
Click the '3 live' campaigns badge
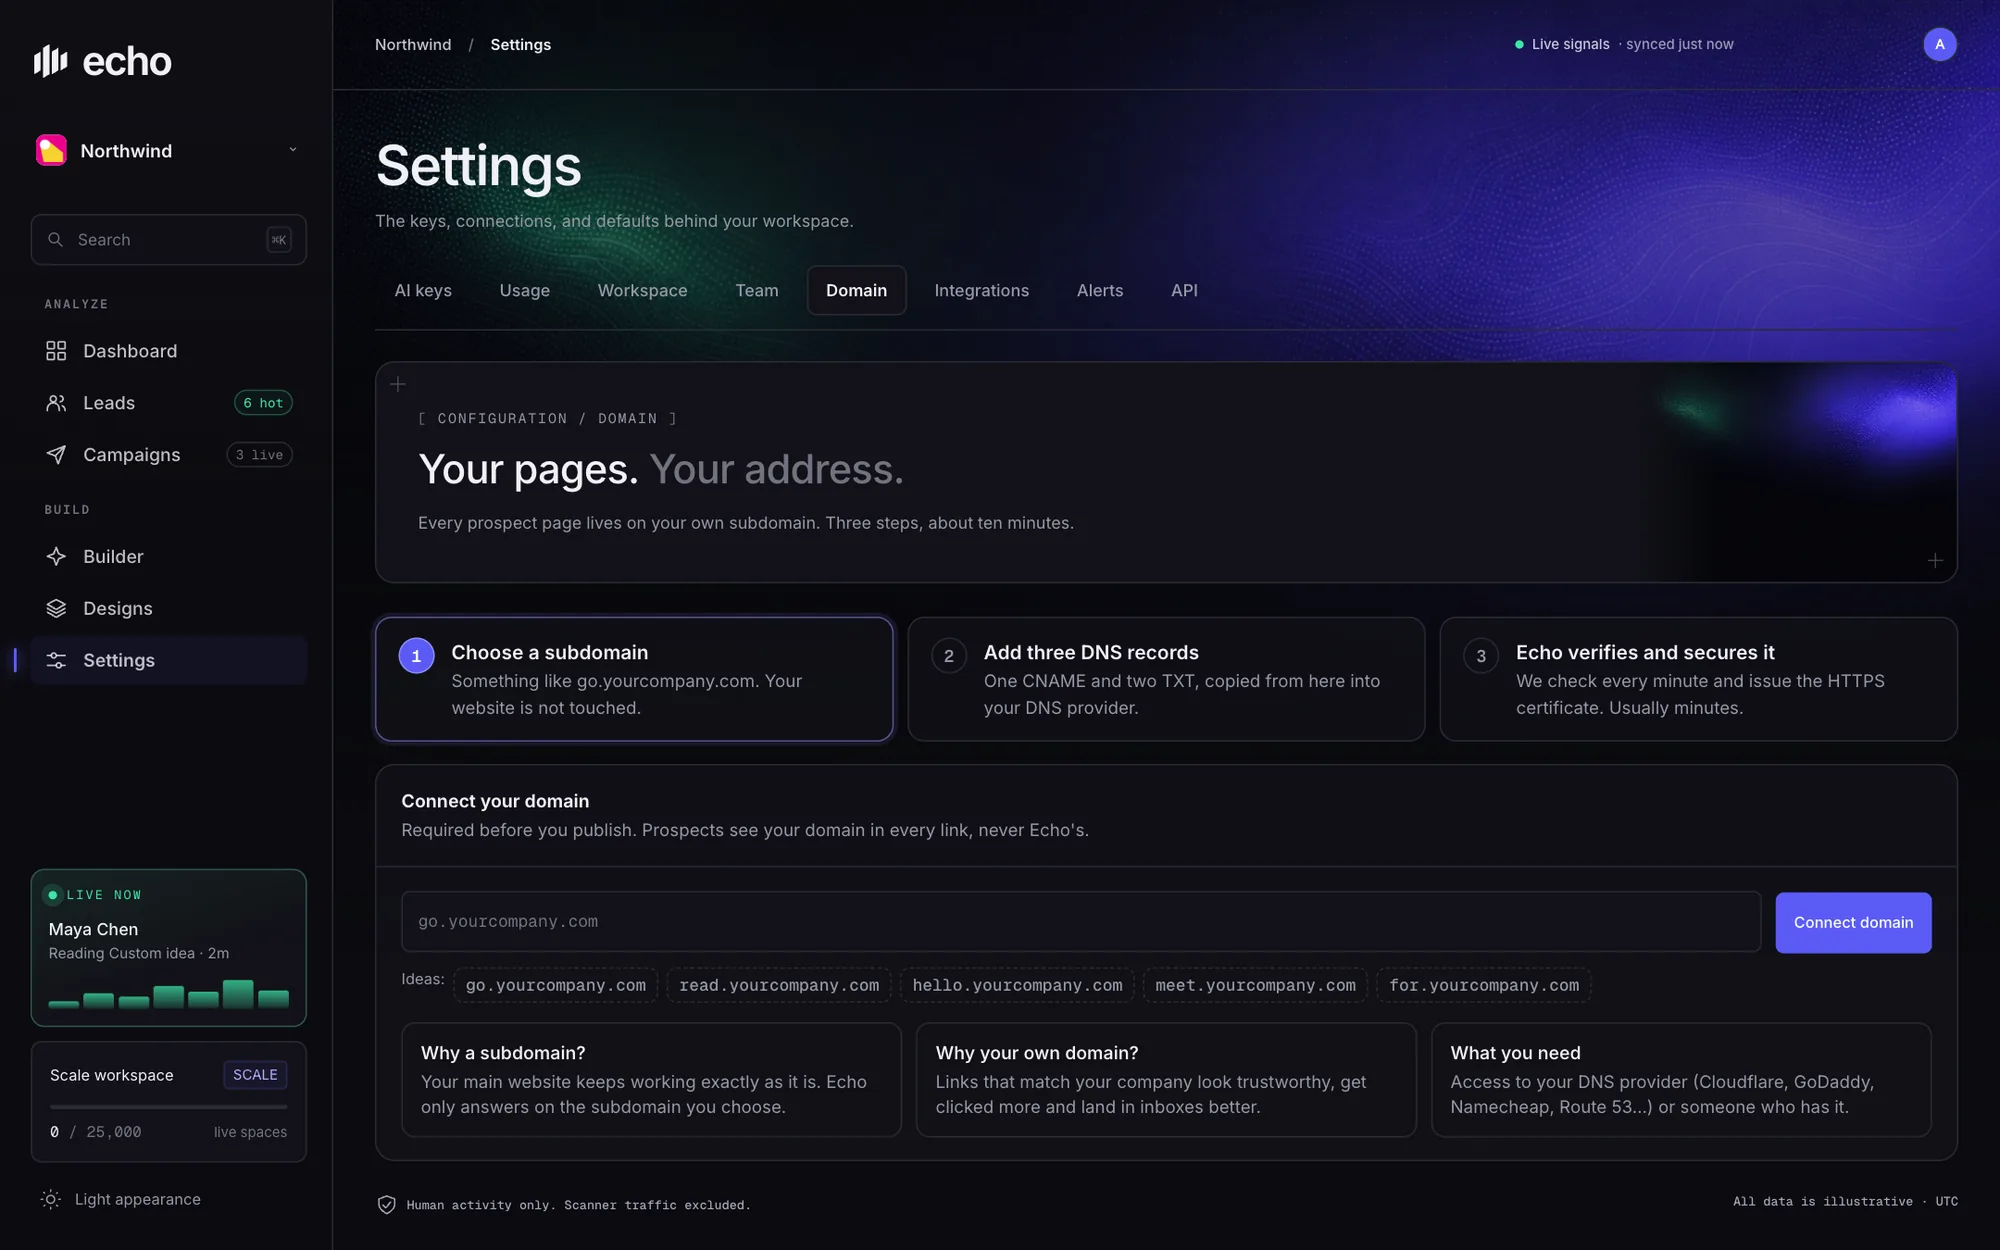(259, 455)
